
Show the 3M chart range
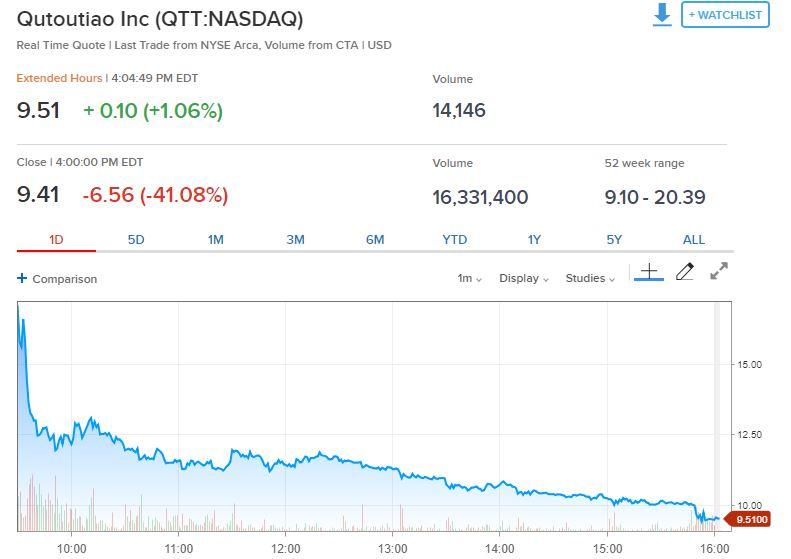tap(295, 239)
